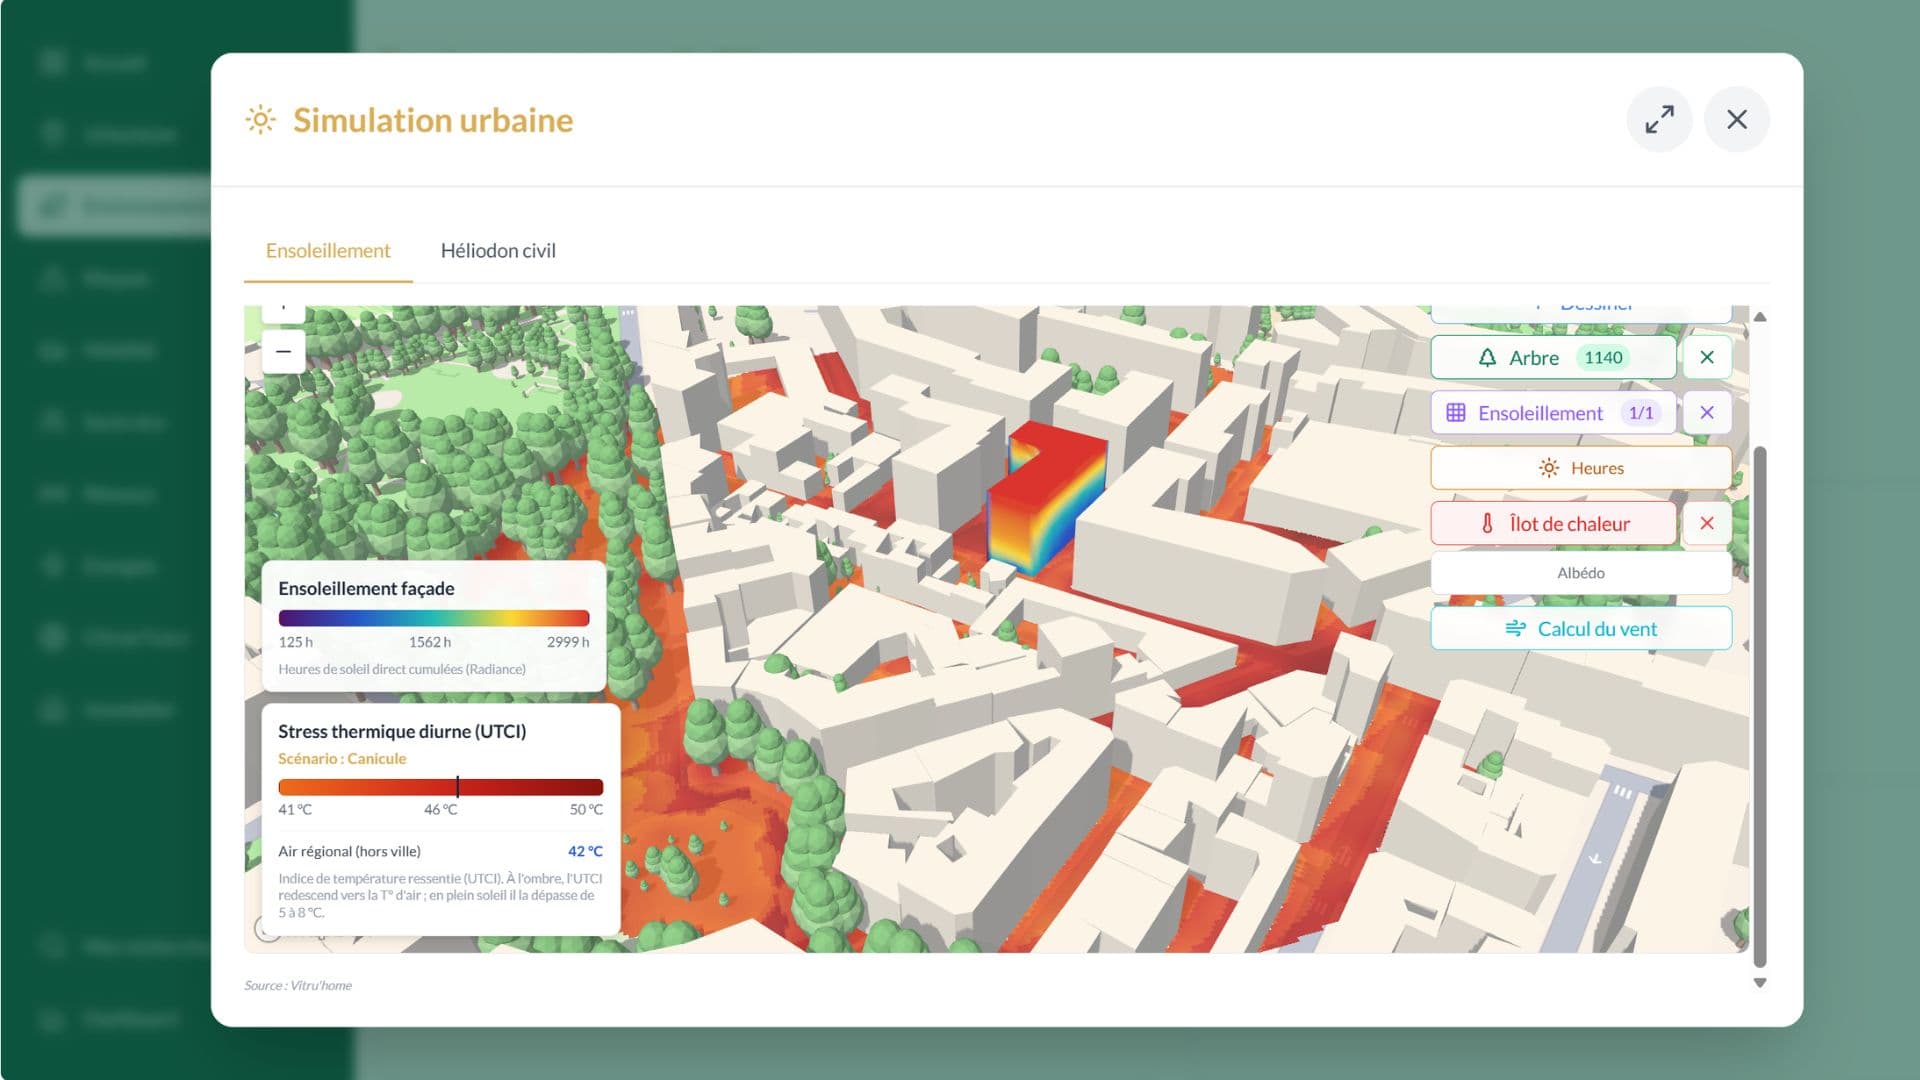
Task: Click the '50 °C' scale label
Action: coord(586,810)
